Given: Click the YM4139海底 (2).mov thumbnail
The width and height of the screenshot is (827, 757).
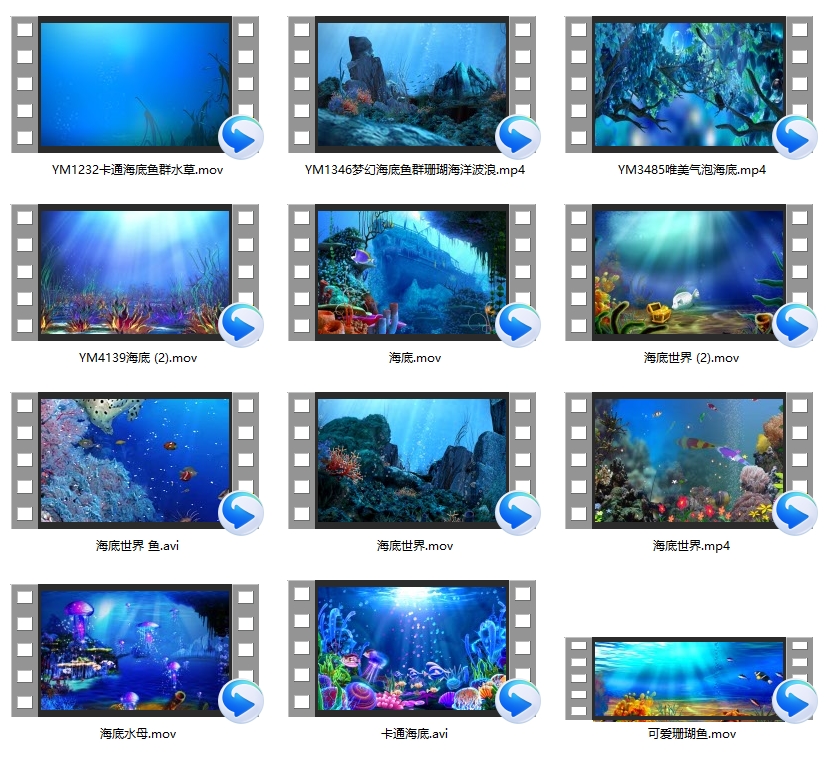Looking at the screenshot, I should tap(135, 272).
